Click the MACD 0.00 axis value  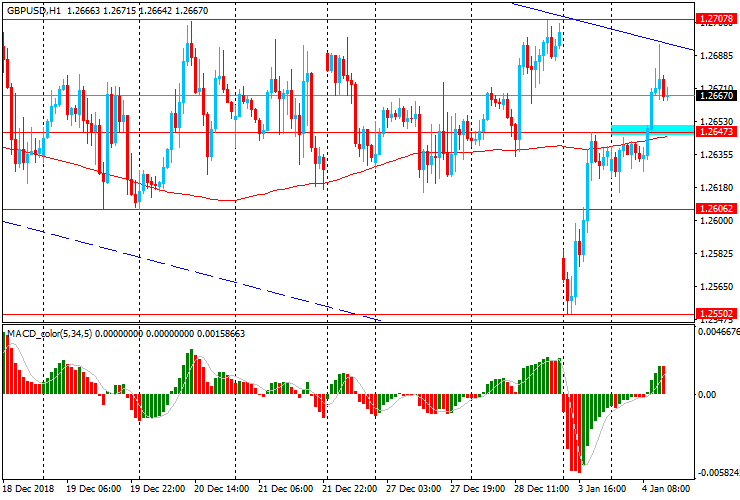pos(706,394)
